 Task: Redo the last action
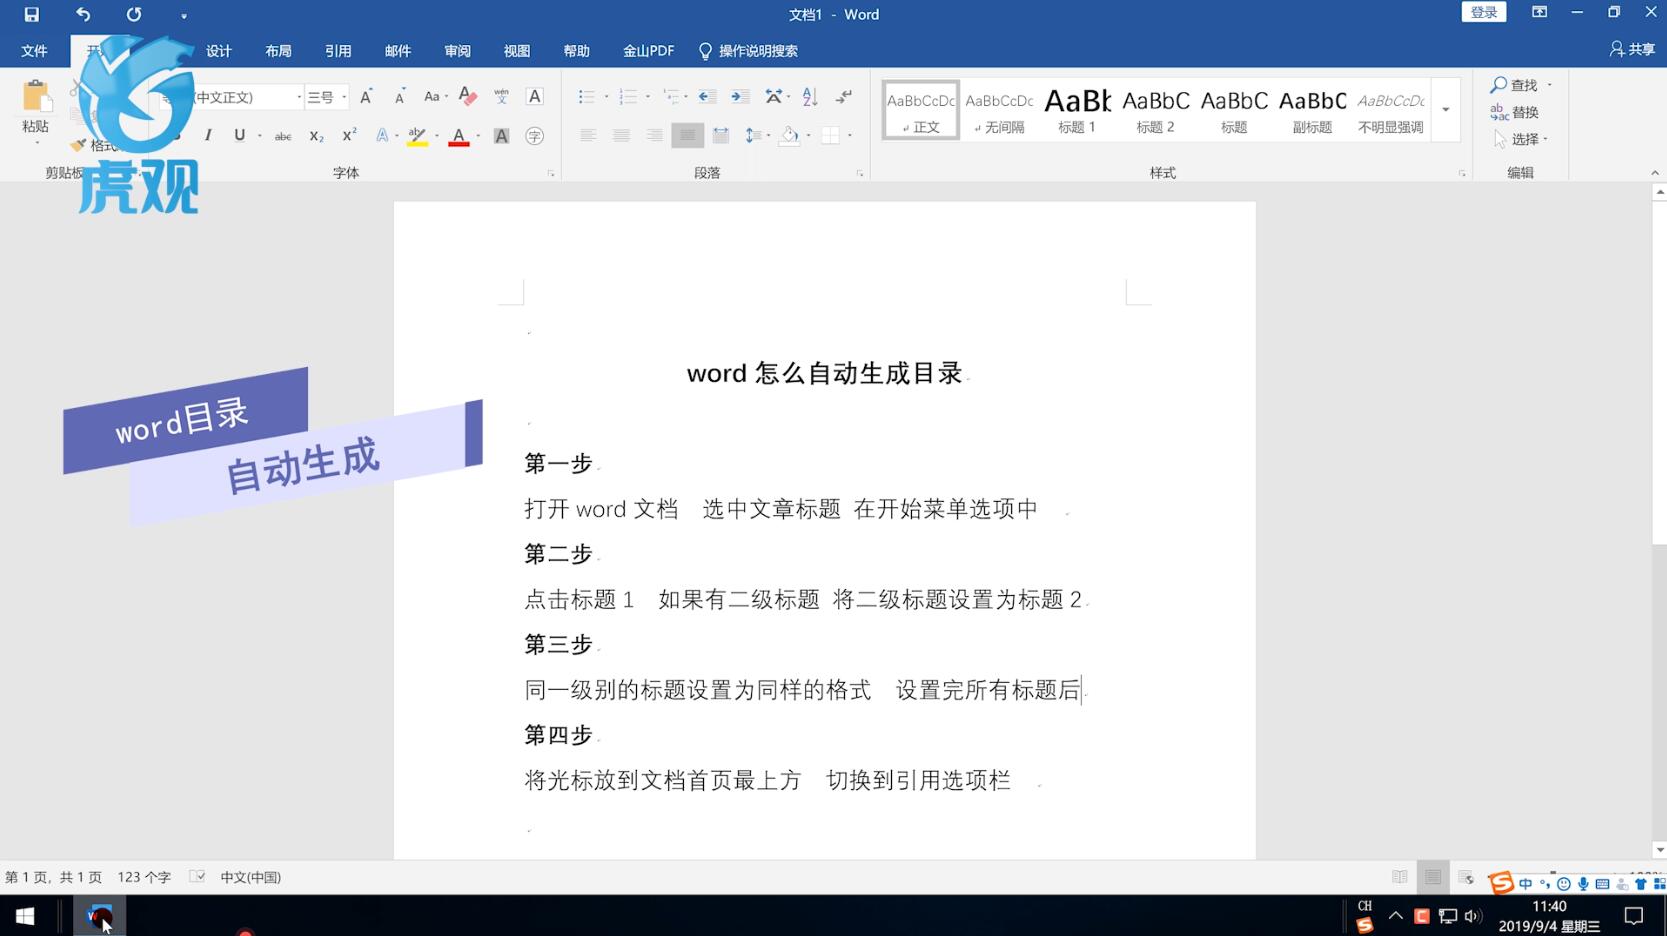pyautogui.click(x=133, y=15)
